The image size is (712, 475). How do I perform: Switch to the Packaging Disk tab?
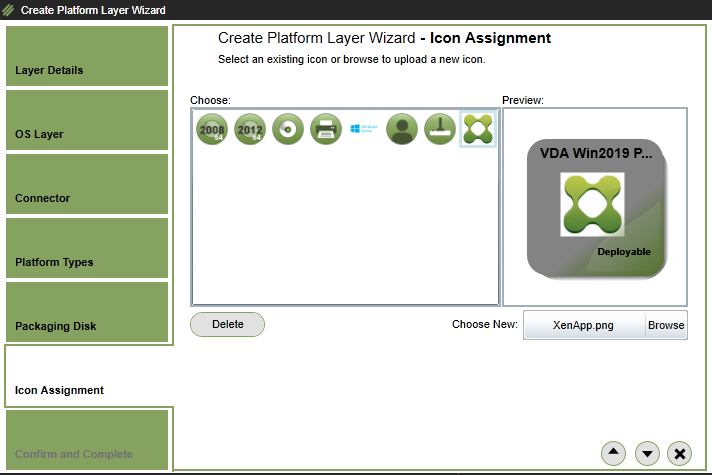point(87,312)
